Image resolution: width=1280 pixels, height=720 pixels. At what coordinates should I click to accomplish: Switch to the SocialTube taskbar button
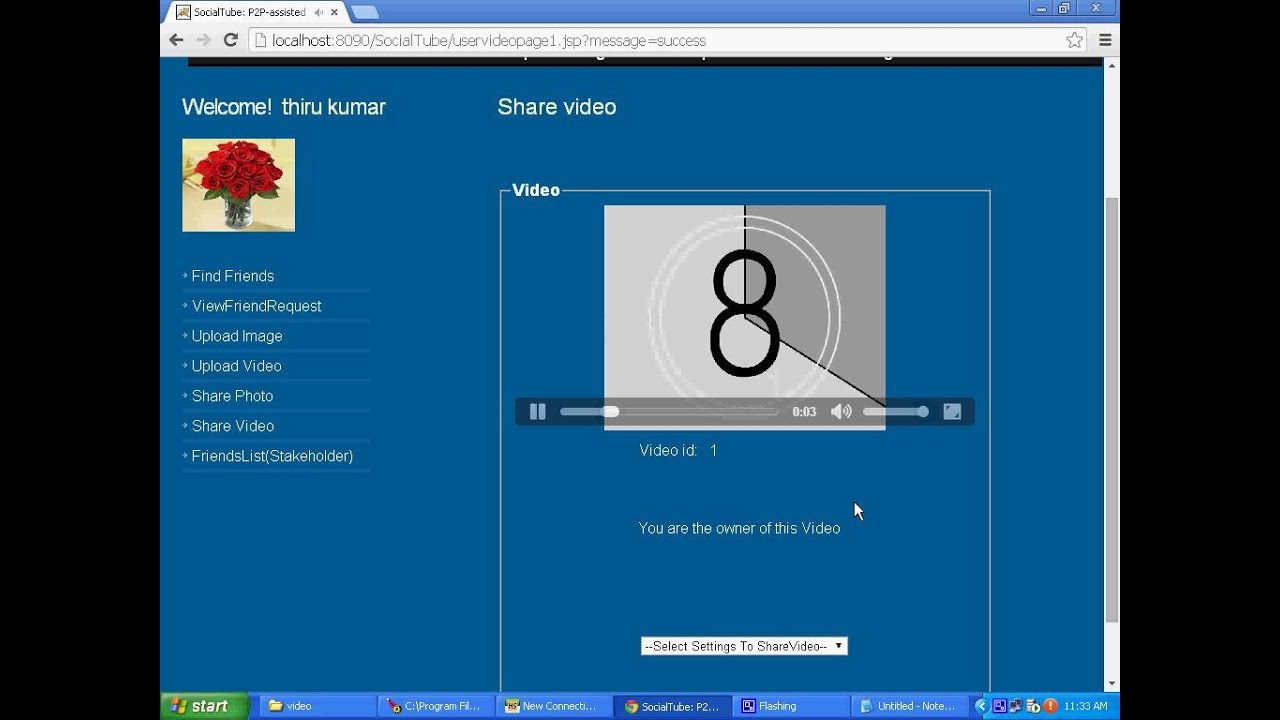click(x=673, y=706)
